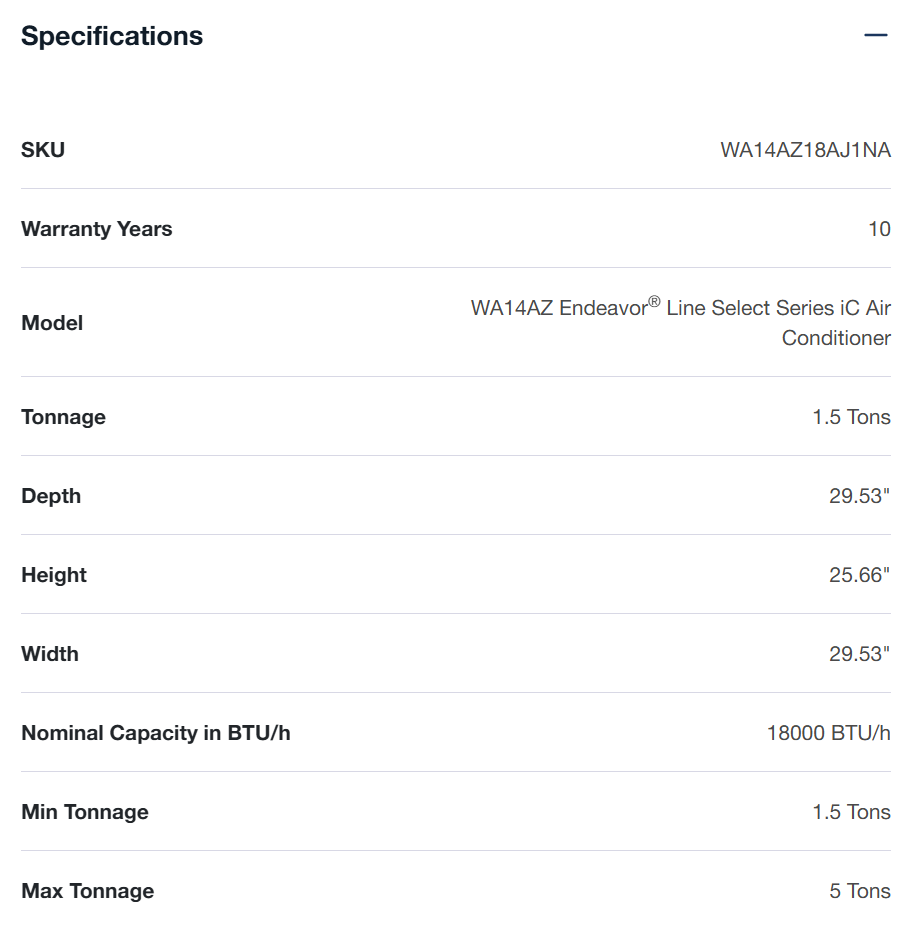Image resolution: width=919 pixels, height=939 pixels.
Task: Select the SKU row label
Action: click(43, 150)
